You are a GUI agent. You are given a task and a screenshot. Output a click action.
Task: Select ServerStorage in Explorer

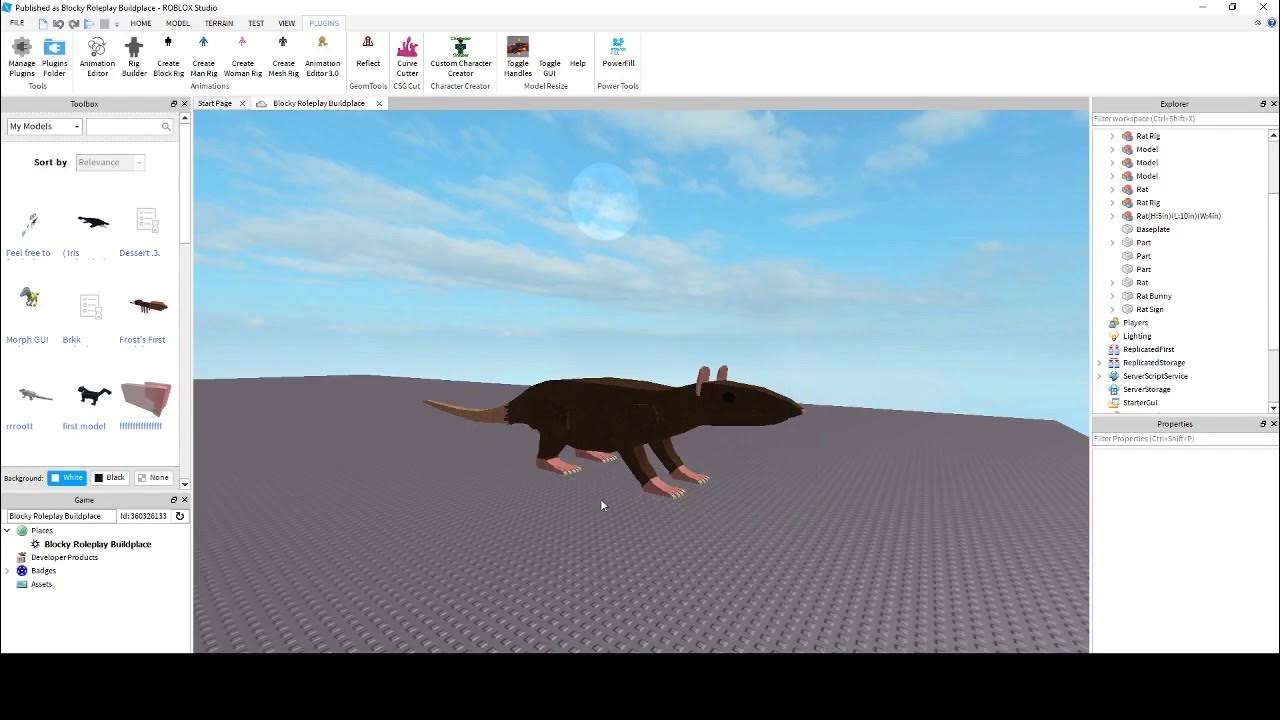point(1146,389)
